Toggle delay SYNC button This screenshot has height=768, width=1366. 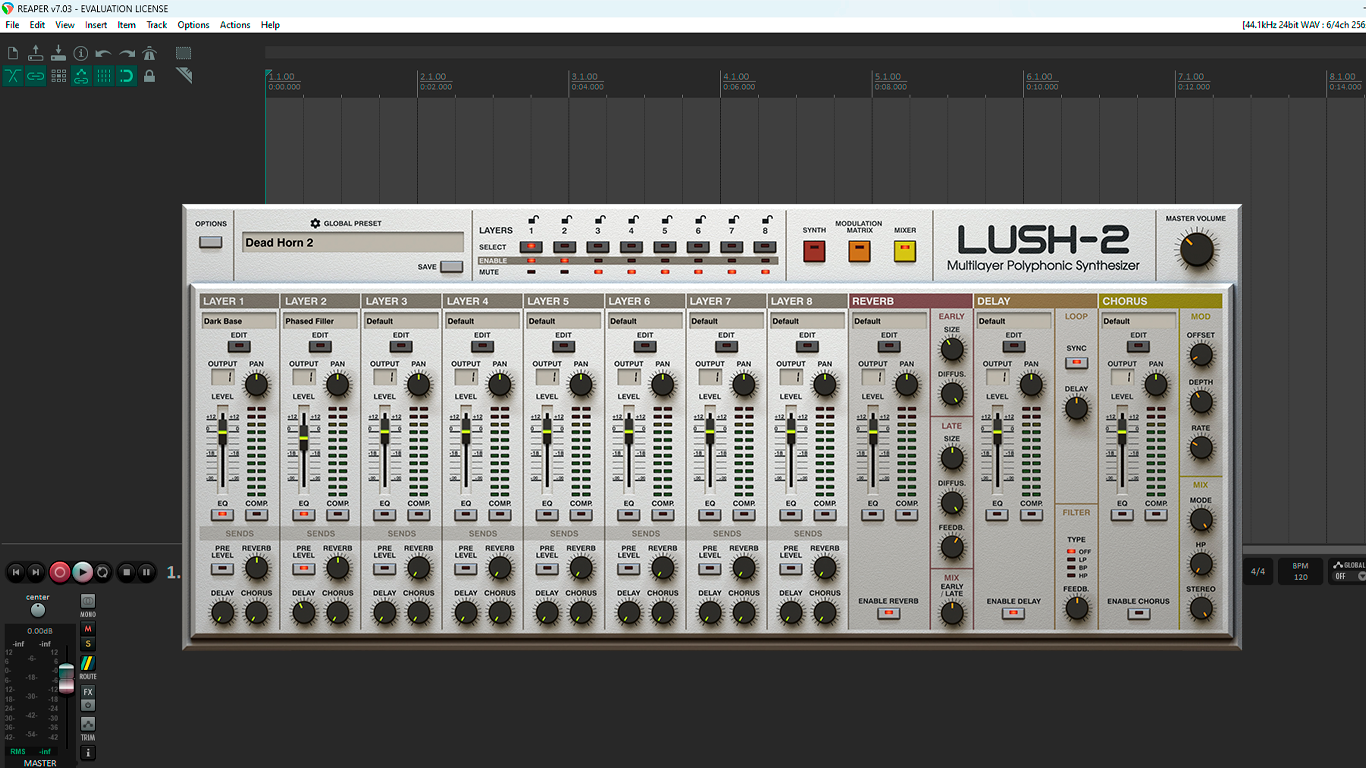click(x=1076, y=362)
